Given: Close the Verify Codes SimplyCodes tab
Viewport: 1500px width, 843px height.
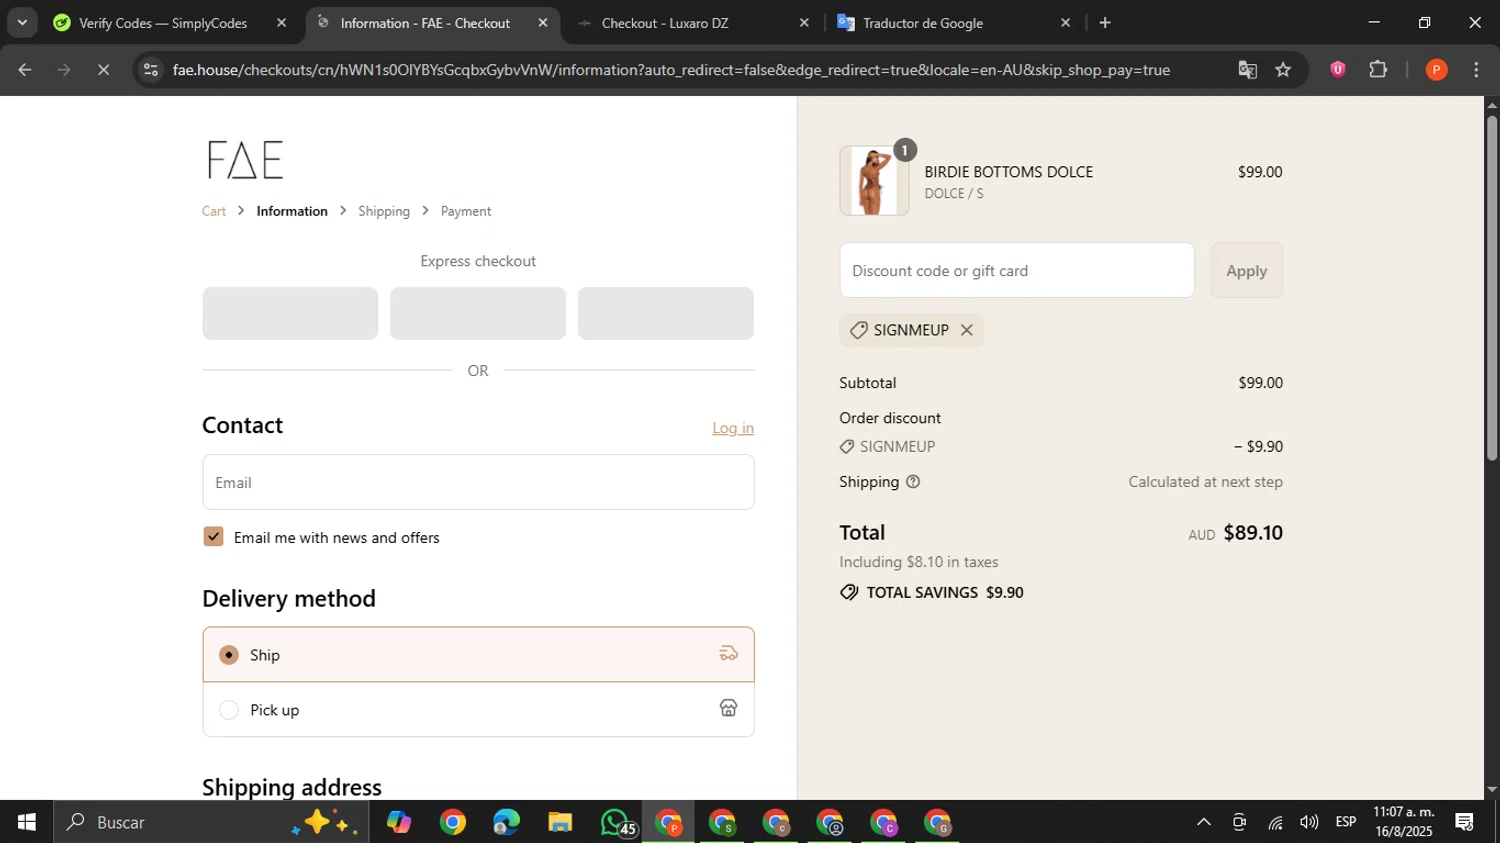Looking at the screenshot, I should pyautogui.click(x=282, y=23).
